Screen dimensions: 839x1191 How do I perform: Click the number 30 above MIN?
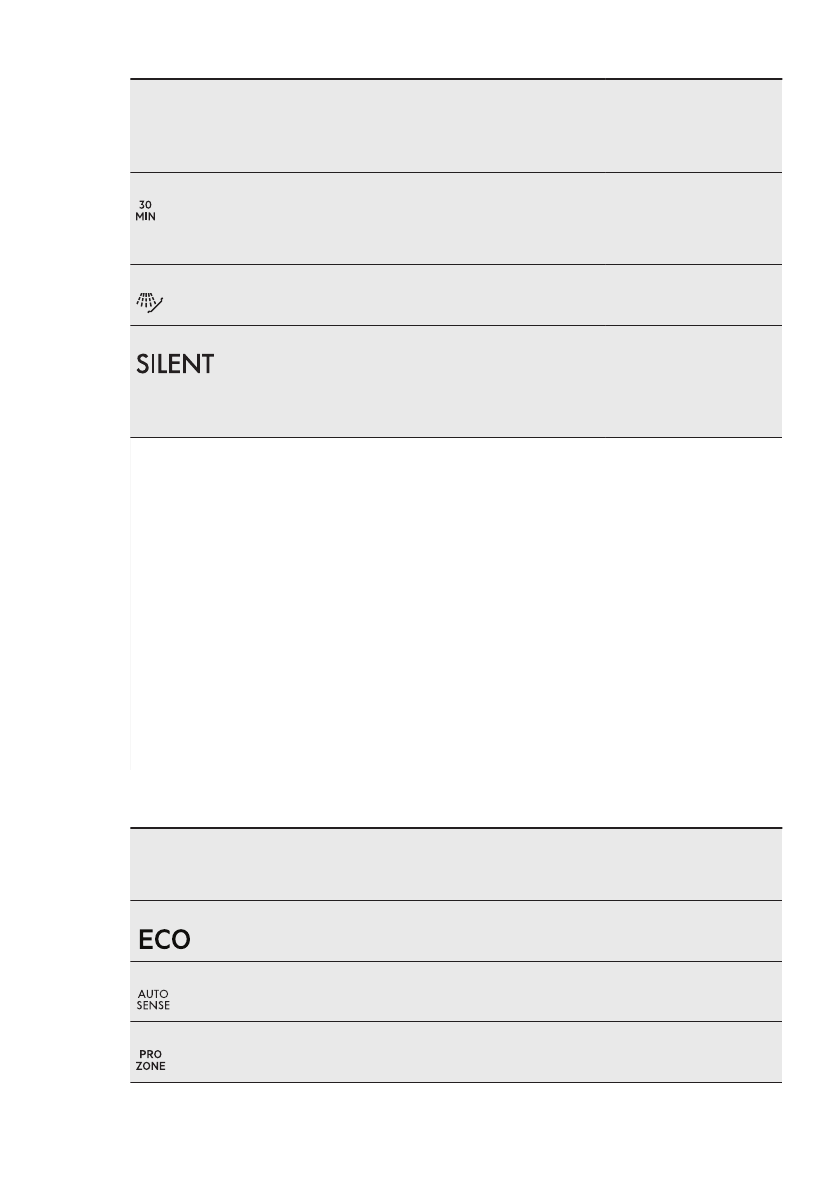[x=146, y=205]
